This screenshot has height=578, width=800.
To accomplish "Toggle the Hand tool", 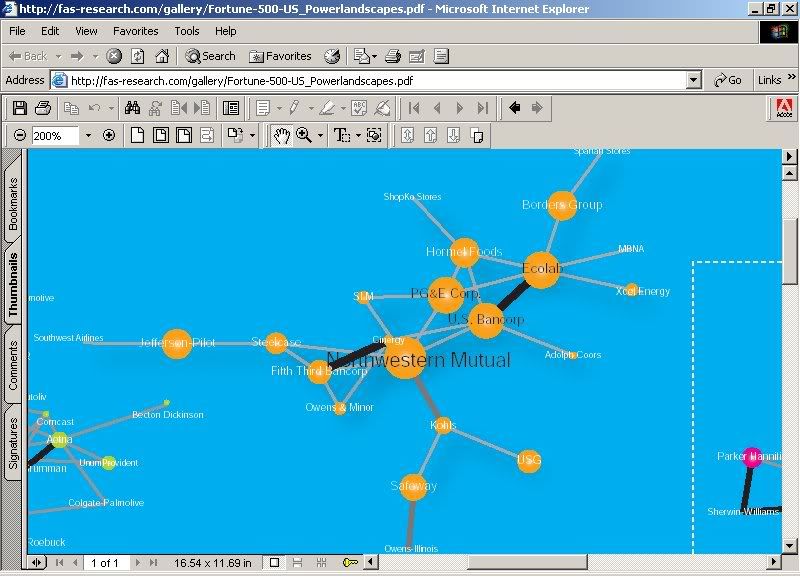I will (x=282, y=135).
